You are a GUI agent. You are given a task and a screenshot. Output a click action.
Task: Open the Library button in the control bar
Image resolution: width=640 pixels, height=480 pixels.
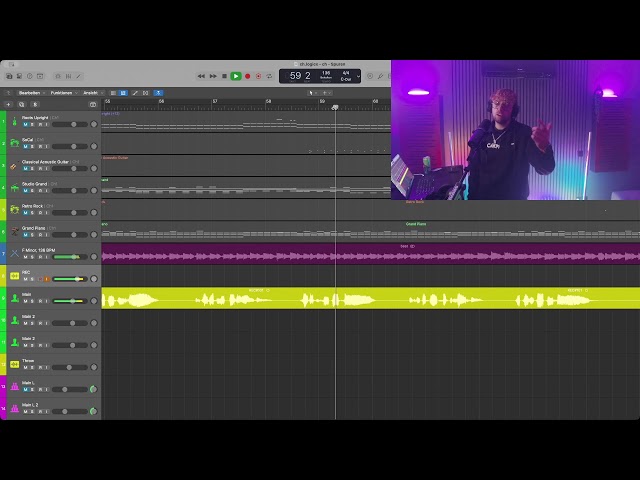click(x=9, y=76)
